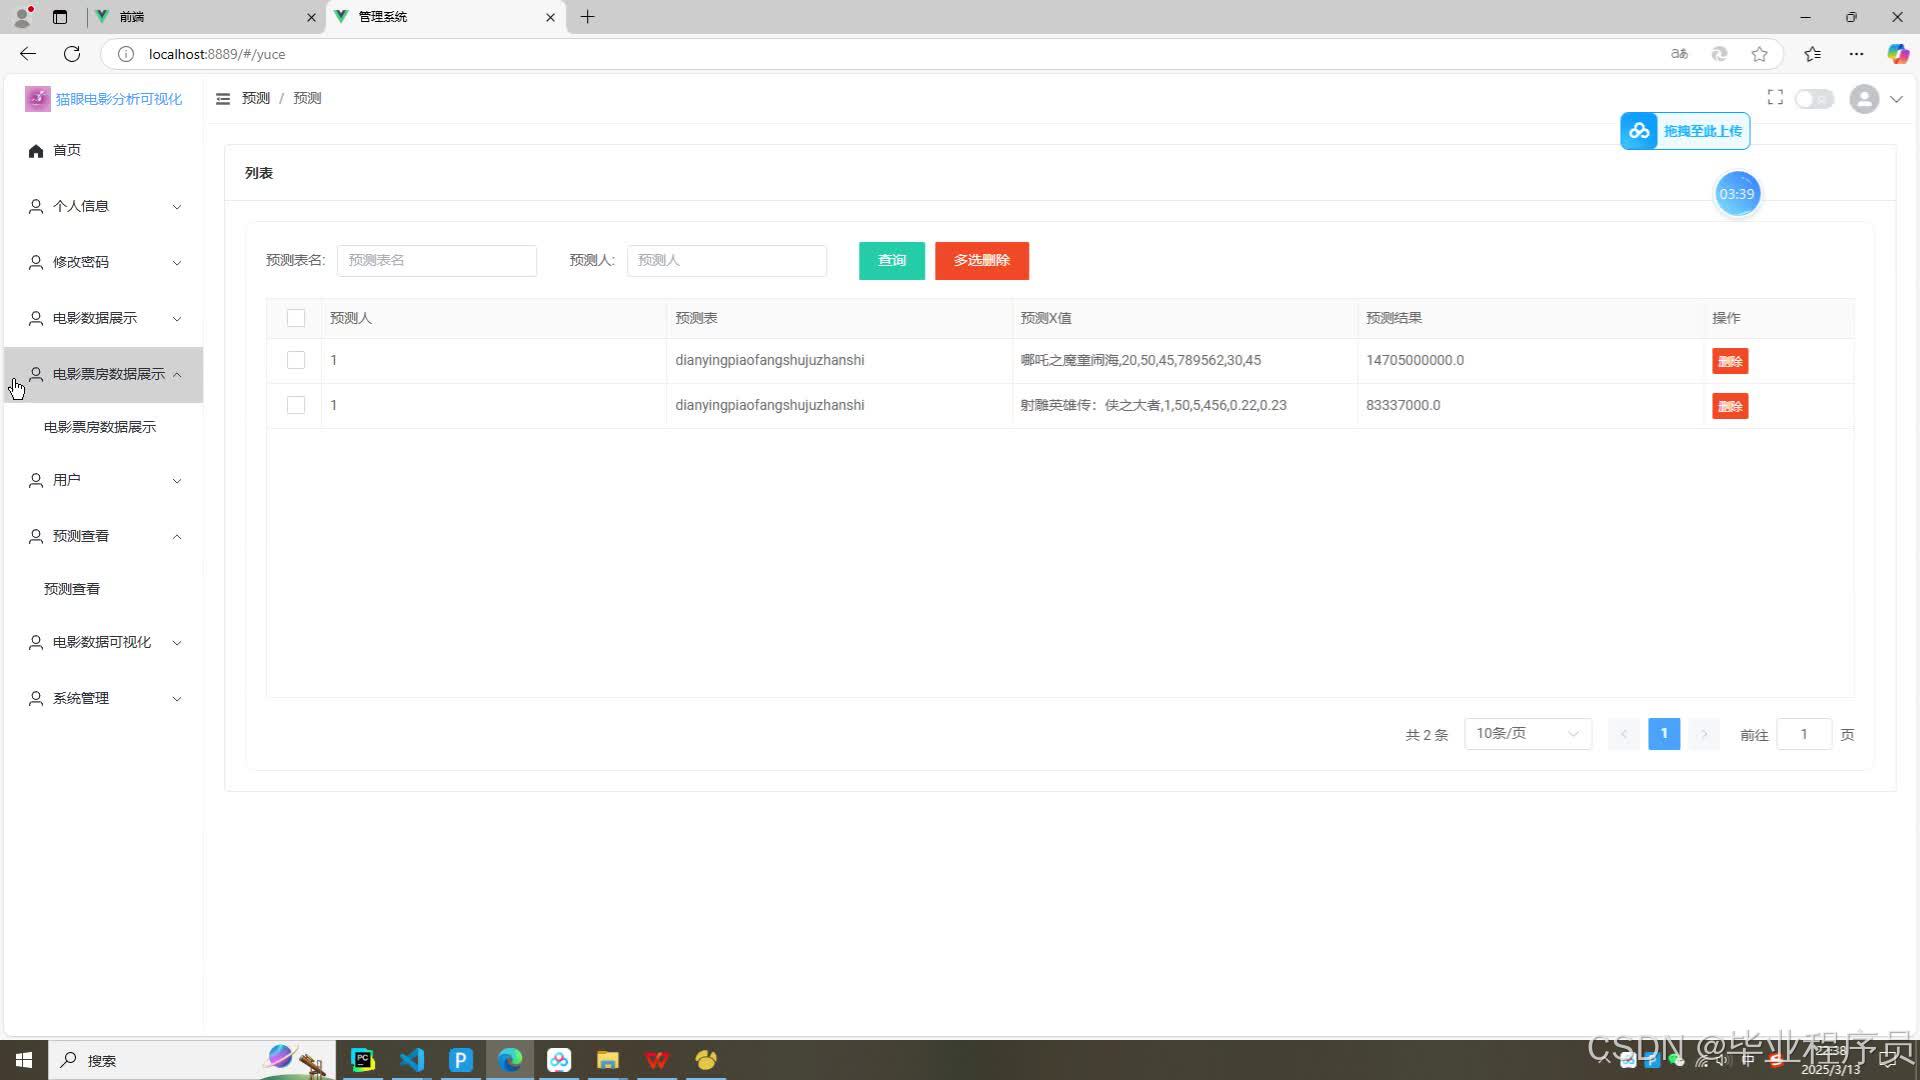Click the cloud upload 拖拽至此上传 widget
The image size is (1920, 1080).
[x=1685, y=131]
